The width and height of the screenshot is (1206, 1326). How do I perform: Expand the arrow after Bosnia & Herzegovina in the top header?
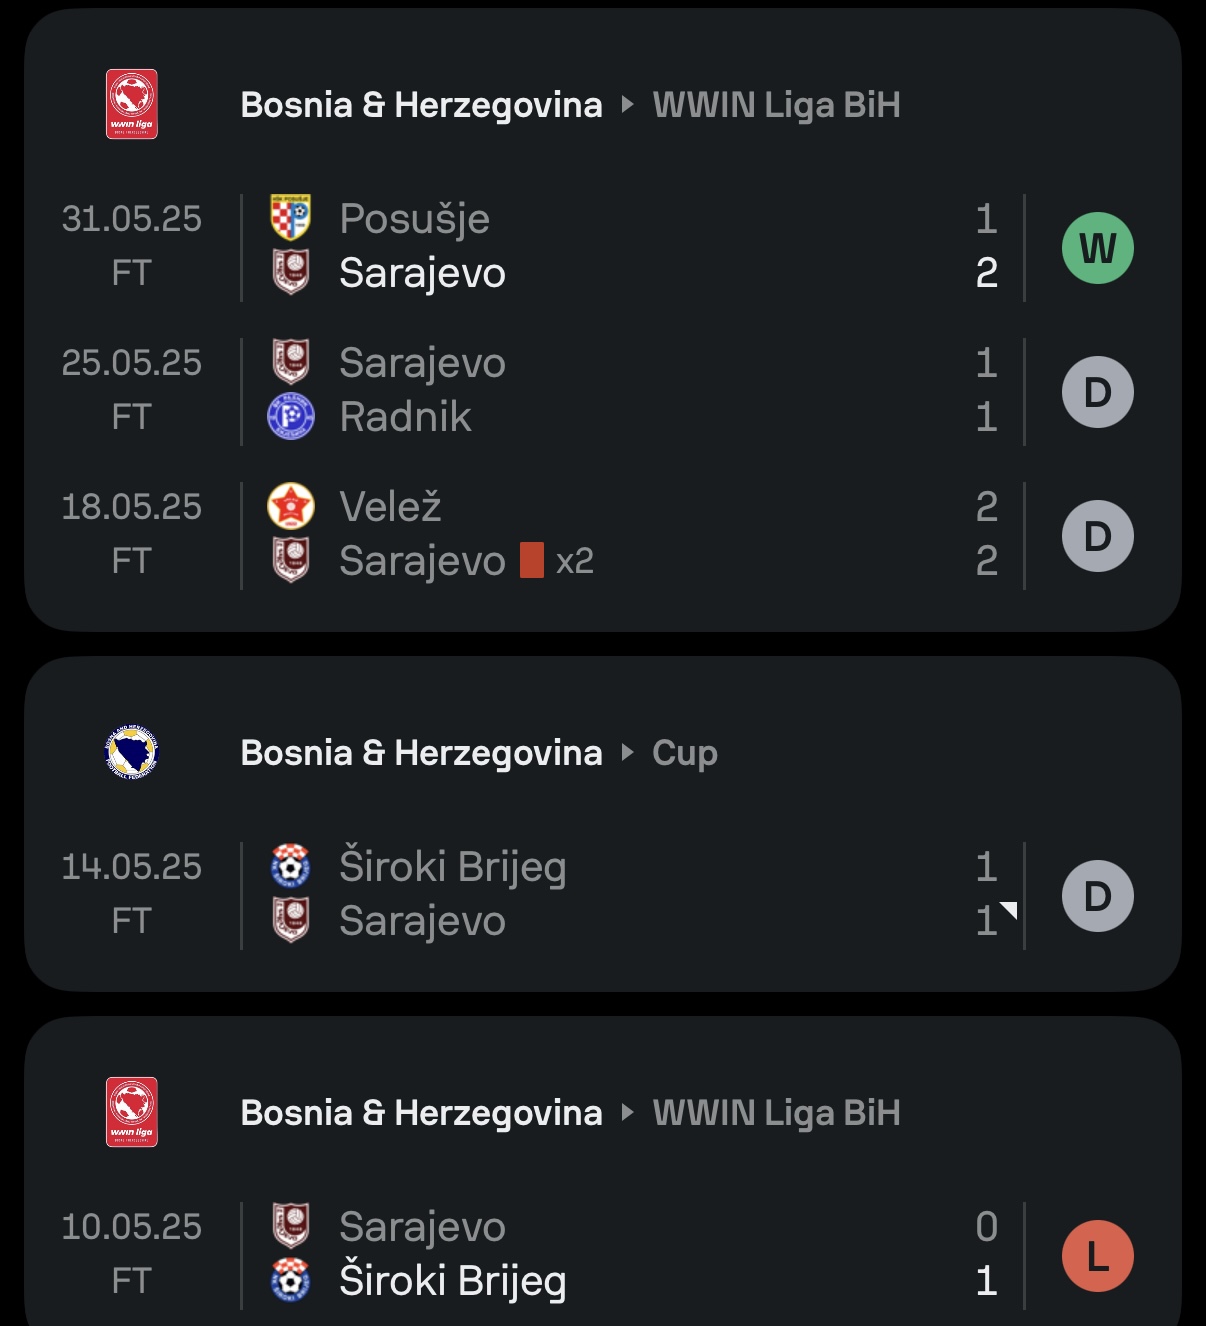pyautogui.click(x=628, y=104)
